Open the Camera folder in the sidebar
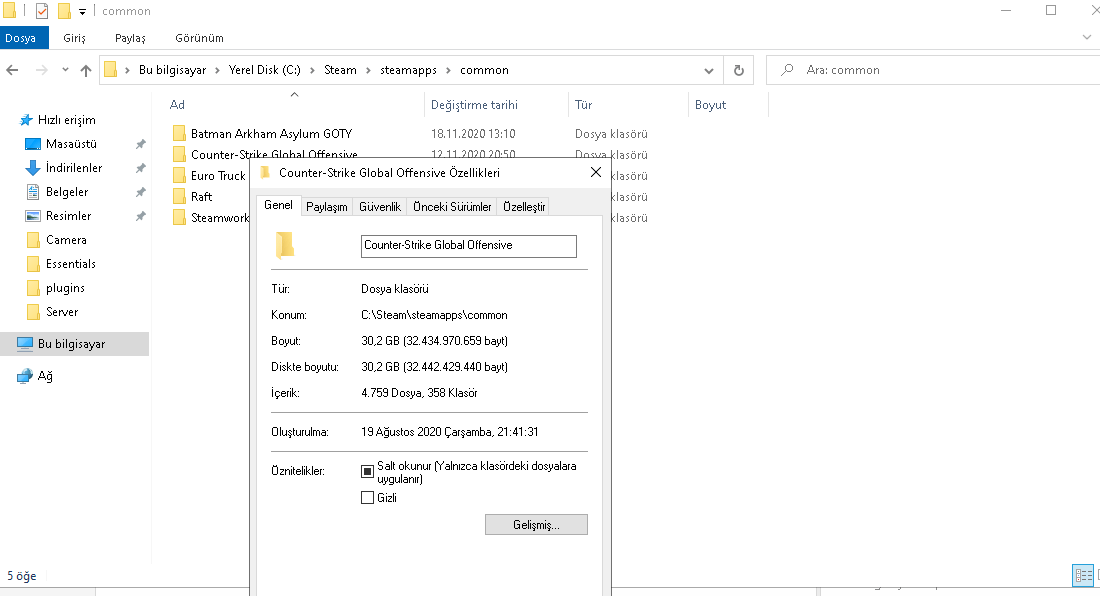This screenshot has height=596, width=1100. [66, 240]
